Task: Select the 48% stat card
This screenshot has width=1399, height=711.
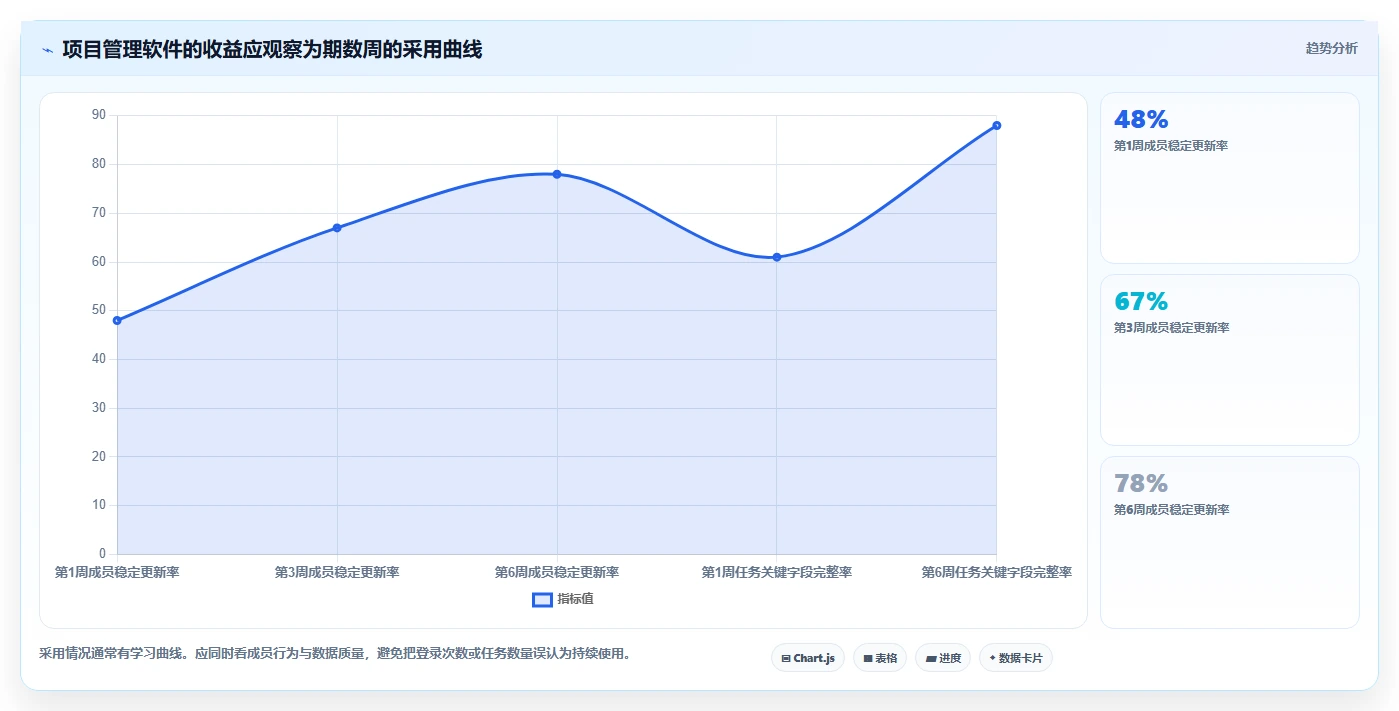Action: (x=1230, y=178)
